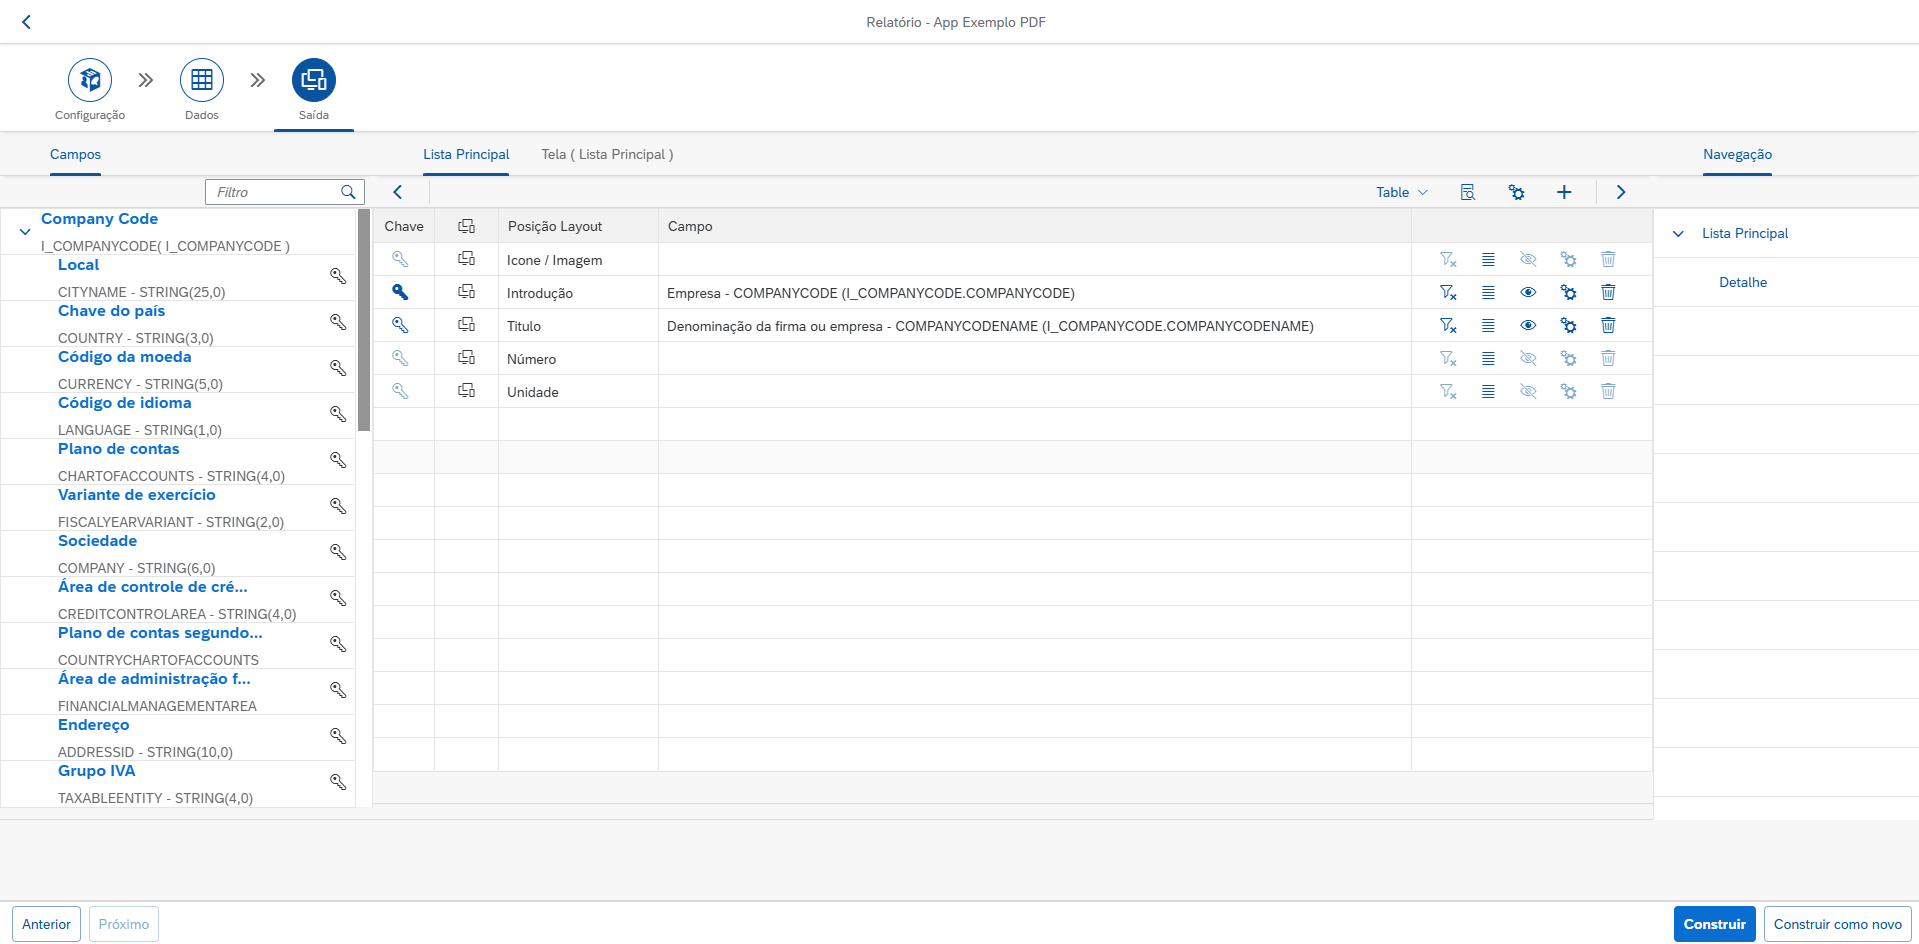Viewport: 1919px width, 944px height.
Task: Delete the Introdução row with the trash icon
Action: [1608, 292]
